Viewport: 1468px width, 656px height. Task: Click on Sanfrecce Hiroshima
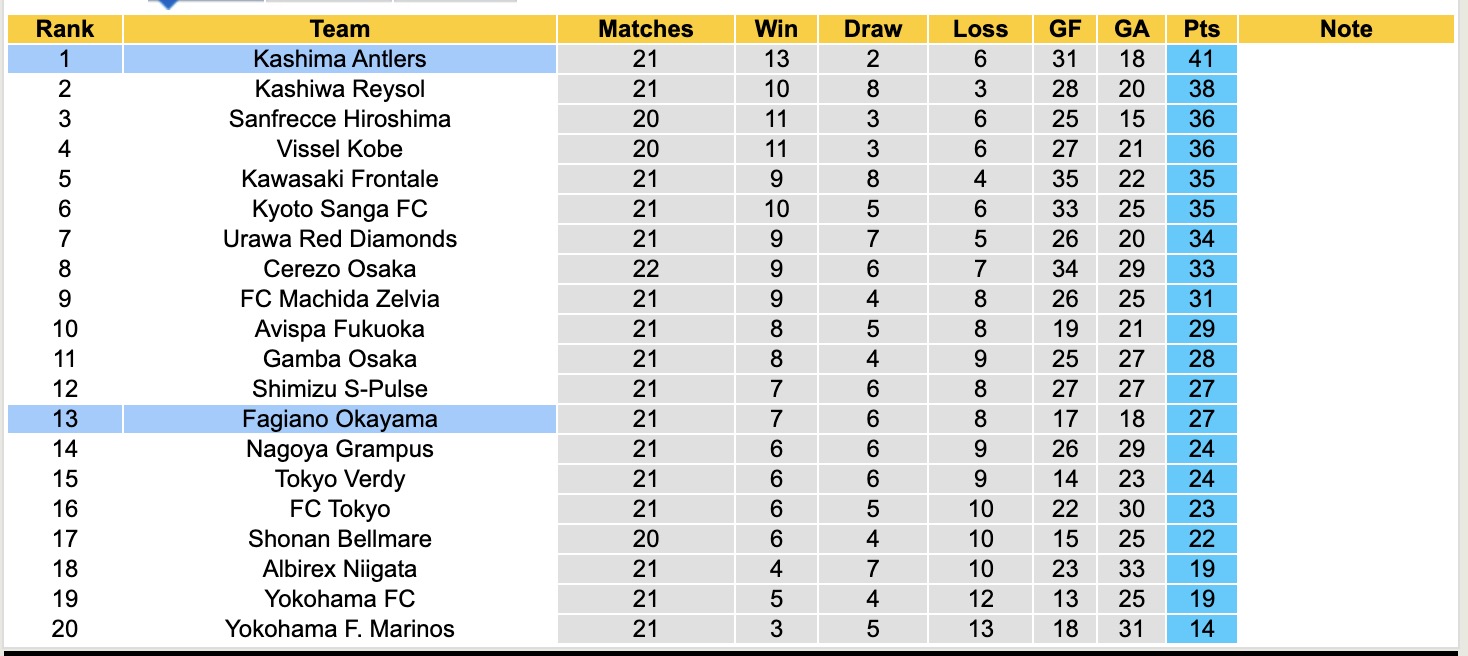(x=340, y=119)
